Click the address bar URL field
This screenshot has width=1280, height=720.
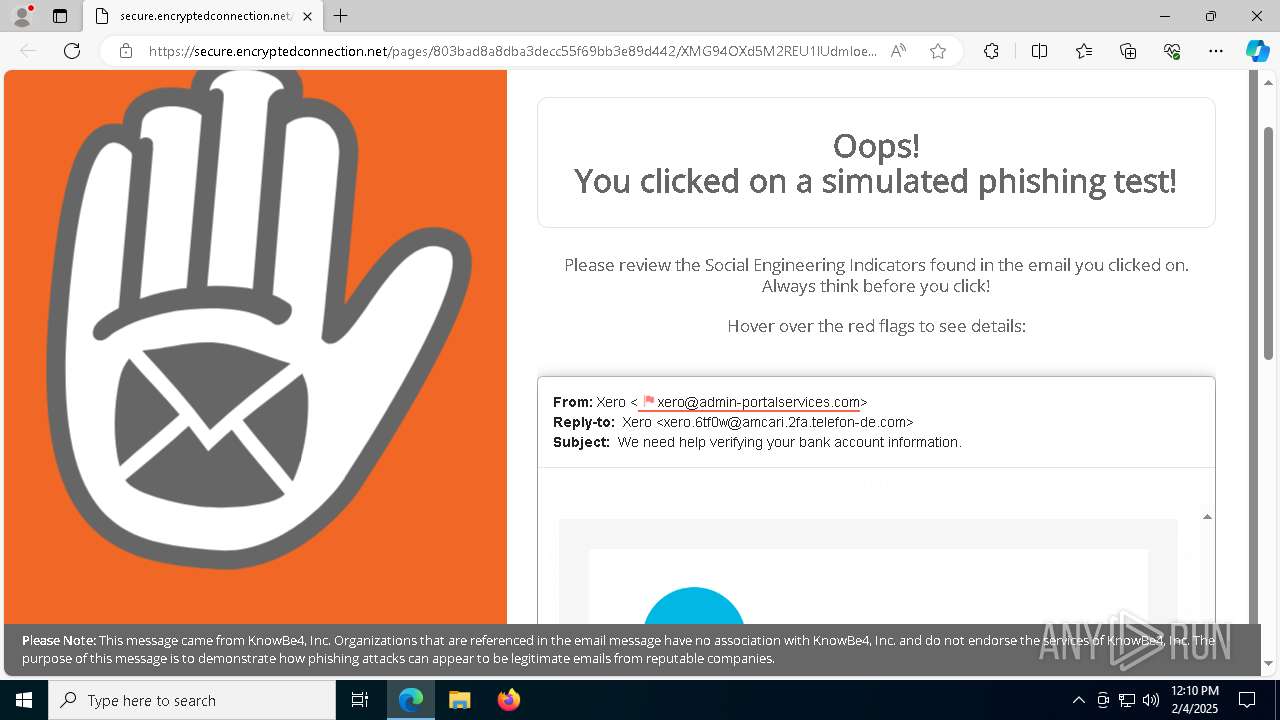513,51
